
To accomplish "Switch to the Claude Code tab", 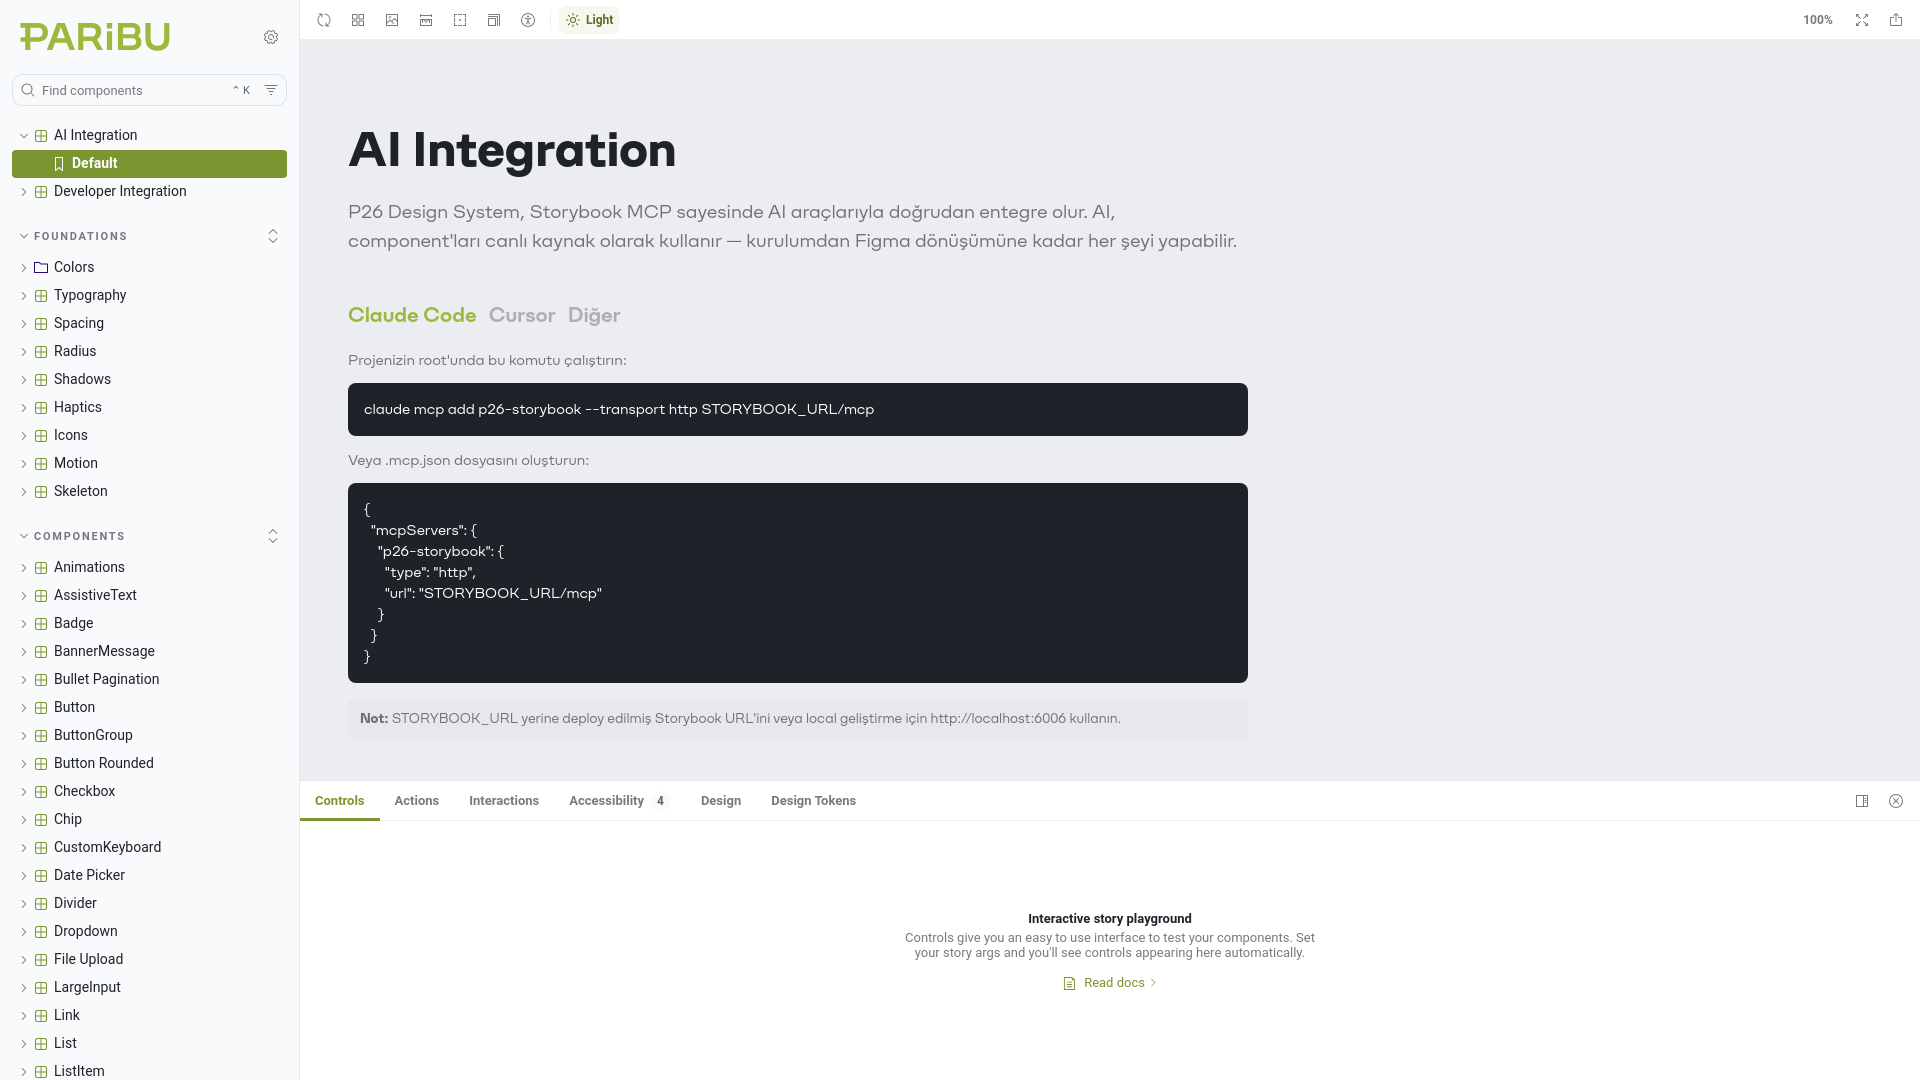I will (412, 315).
